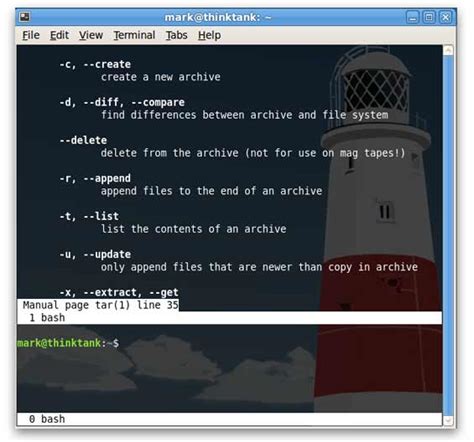Click the '--delete' option line
The height and width of the screenshot is (442, 474).
(x=83, y=140)
